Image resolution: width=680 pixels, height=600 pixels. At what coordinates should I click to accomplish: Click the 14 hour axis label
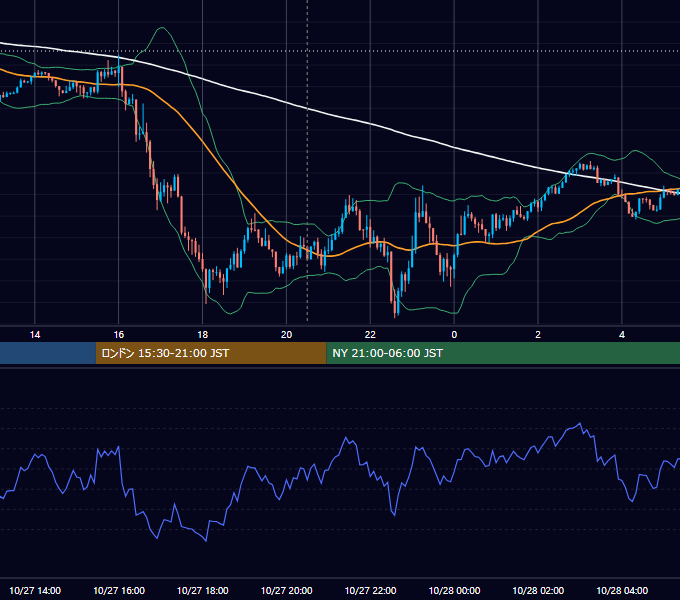[x=35, y=335]
